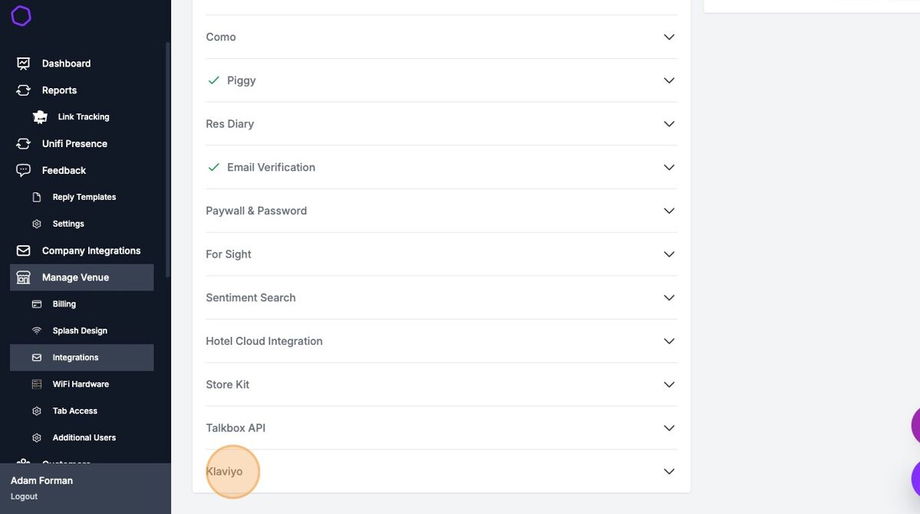Click the Billing card icon

pos(37,304)
